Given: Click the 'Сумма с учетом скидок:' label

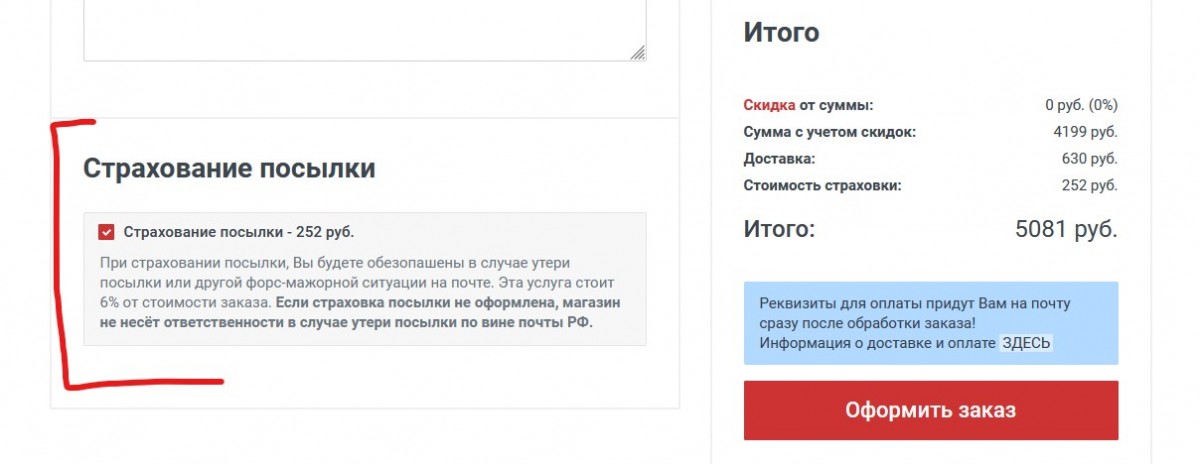Looking at the screenshot, I should 829,132.
